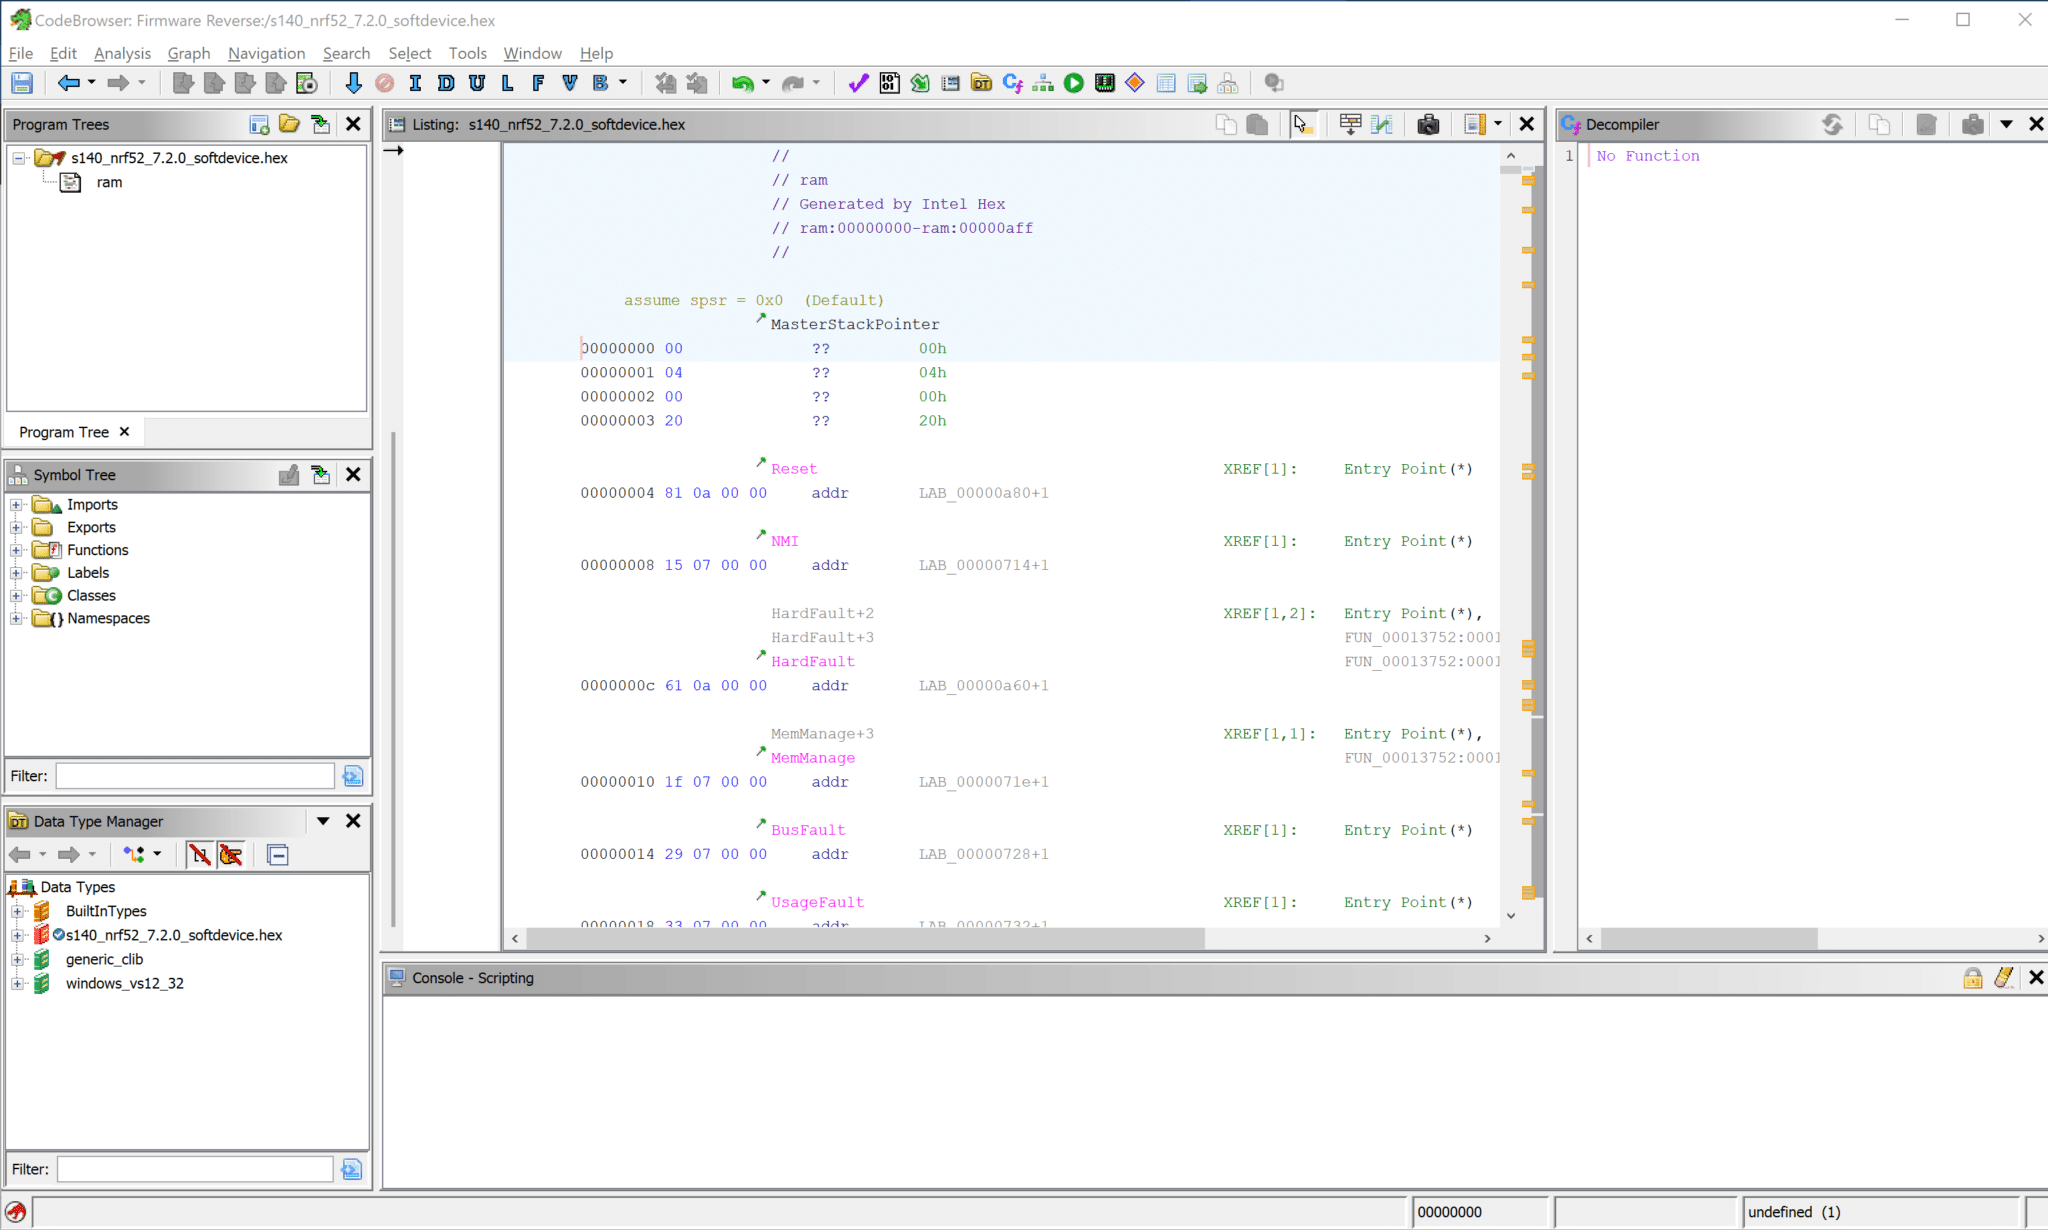The image size is (2048, 1230).
Task: Re-decompile using the Decompiler refresh icon
Action: 1834,124
